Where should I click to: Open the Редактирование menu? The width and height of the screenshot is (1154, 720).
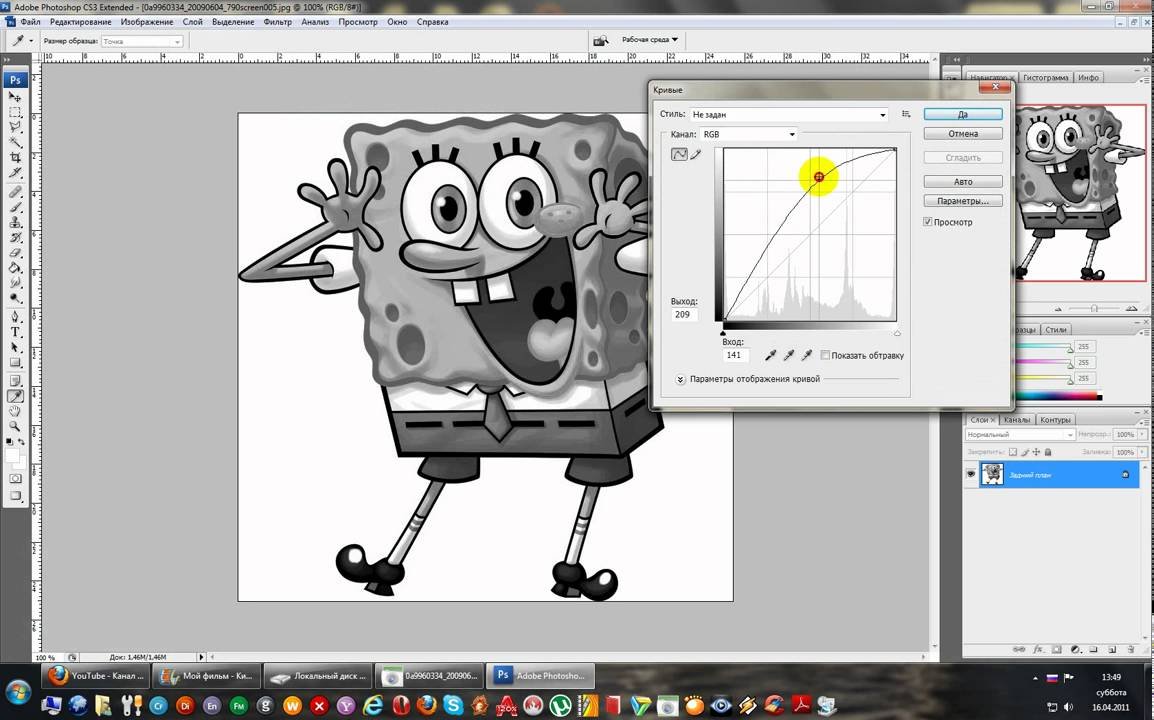pos(81,22)
